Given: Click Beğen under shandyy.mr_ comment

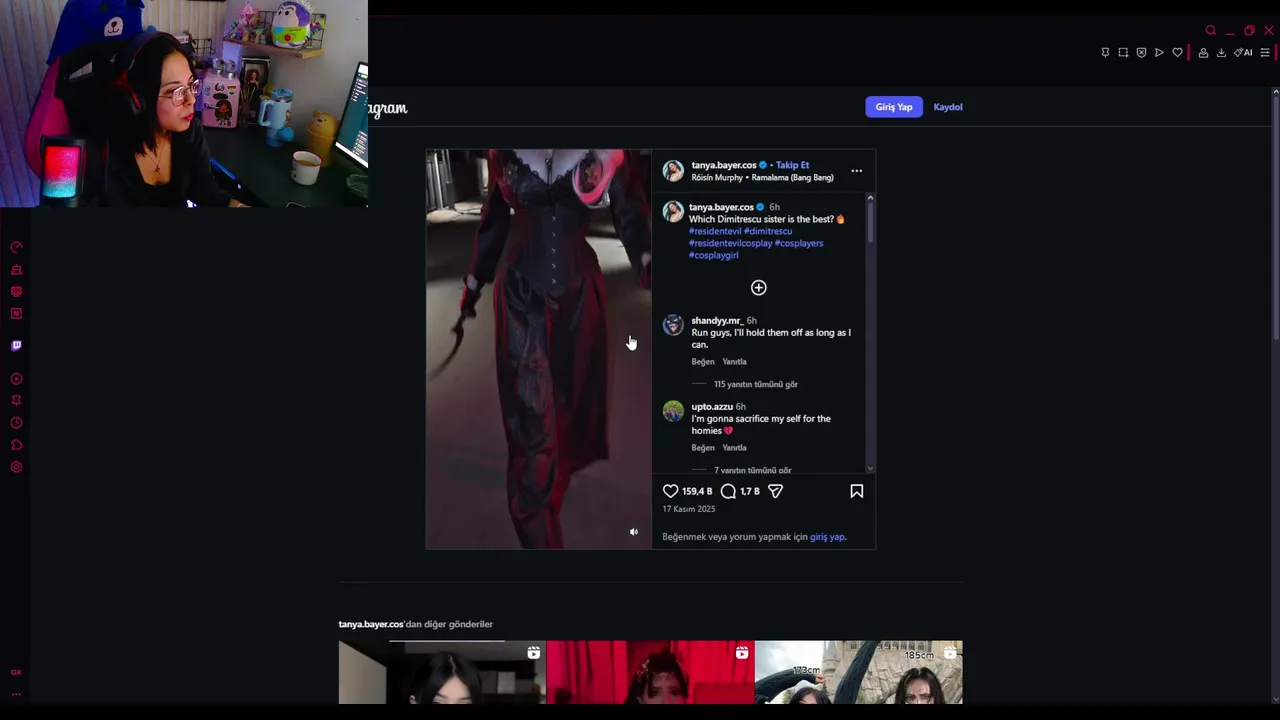Looking at the screenshot, I should (x=703, y=362).
